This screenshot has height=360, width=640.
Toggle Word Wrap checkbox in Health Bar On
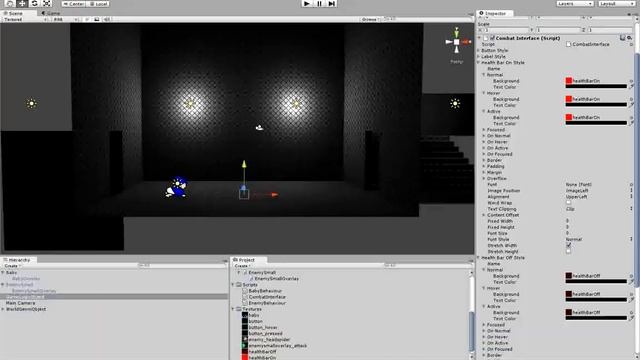click(568, 202)
